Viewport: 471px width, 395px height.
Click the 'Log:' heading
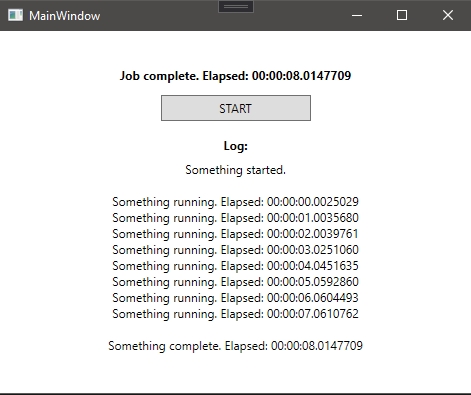coord(236,146)
